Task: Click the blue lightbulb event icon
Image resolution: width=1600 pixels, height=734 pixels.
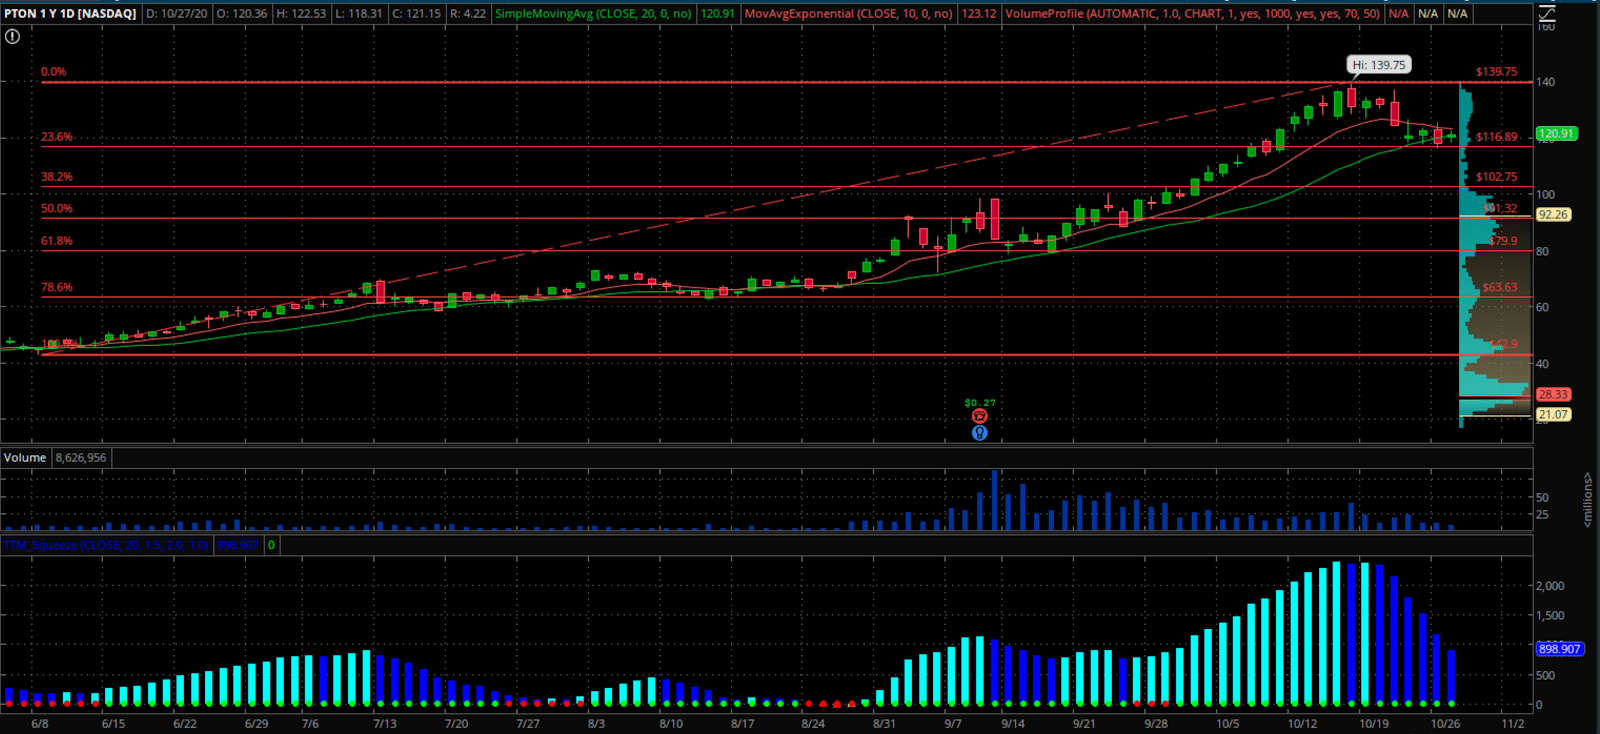Action: pyautogui.click(x=980, y=433)
